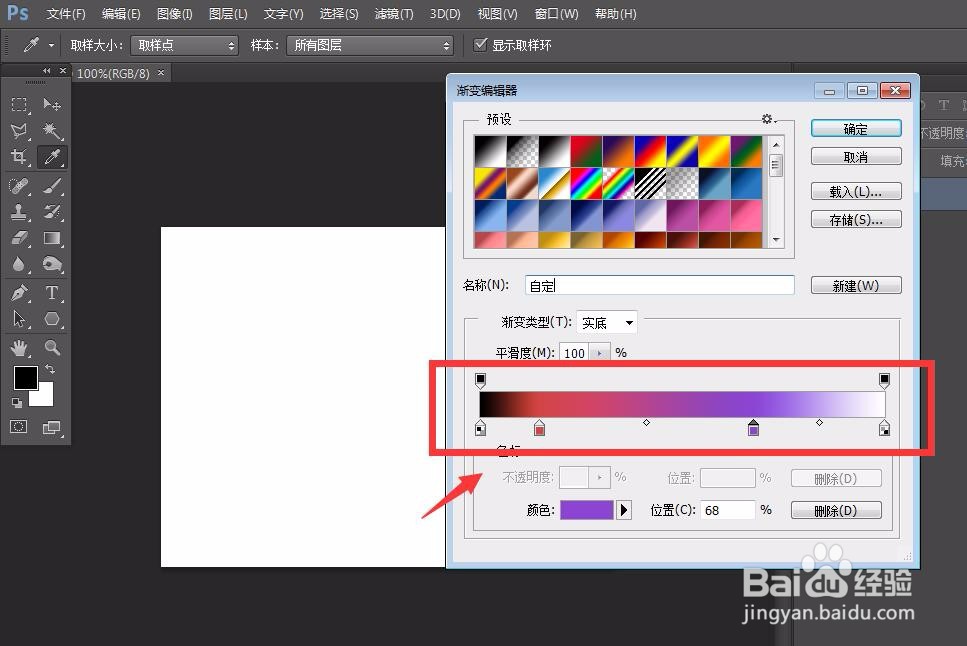Click the 取消 button
Screen dimensions: 967x646
[x=856, y=157]
